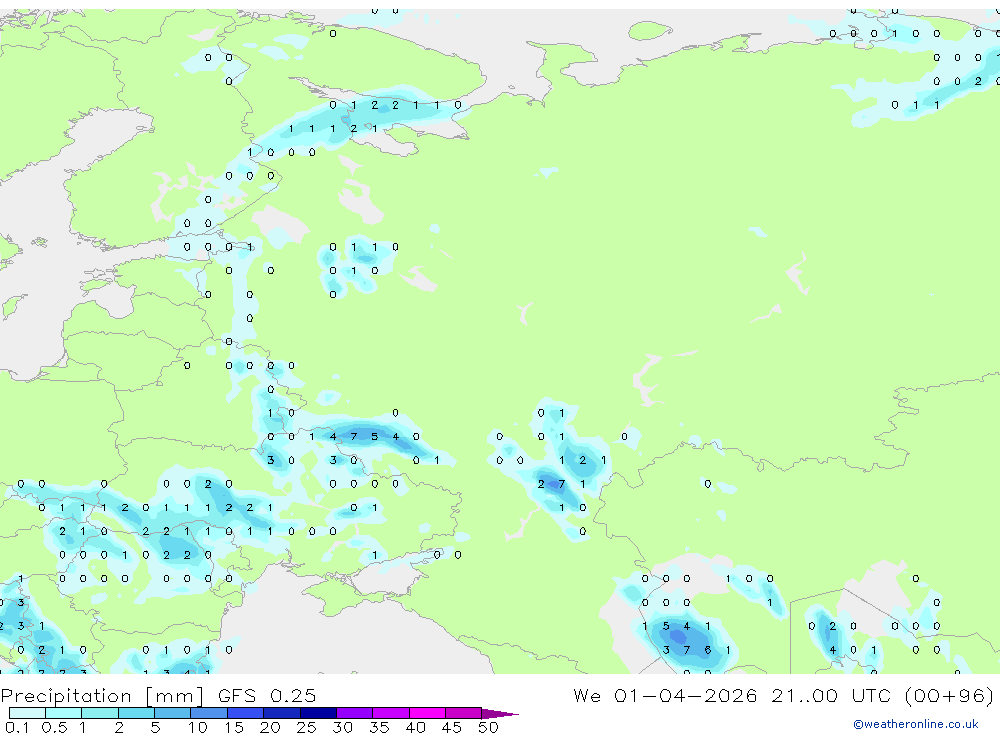Click the legend label '10'
The height and width of the screenshot is (733, 1000).
[x=198, y=727]
